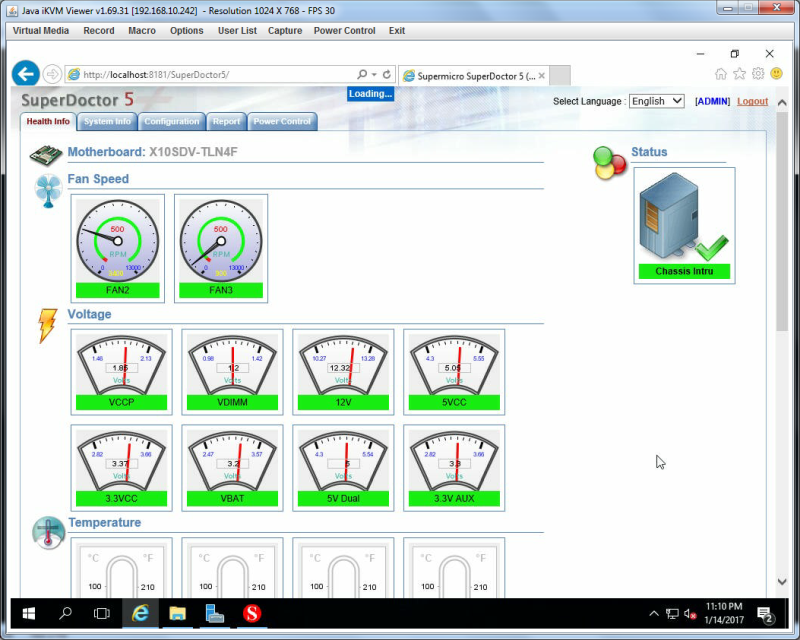Click the ADMIN user link
The width and height of the screenshot is (800, 640).
pos(712,101)
